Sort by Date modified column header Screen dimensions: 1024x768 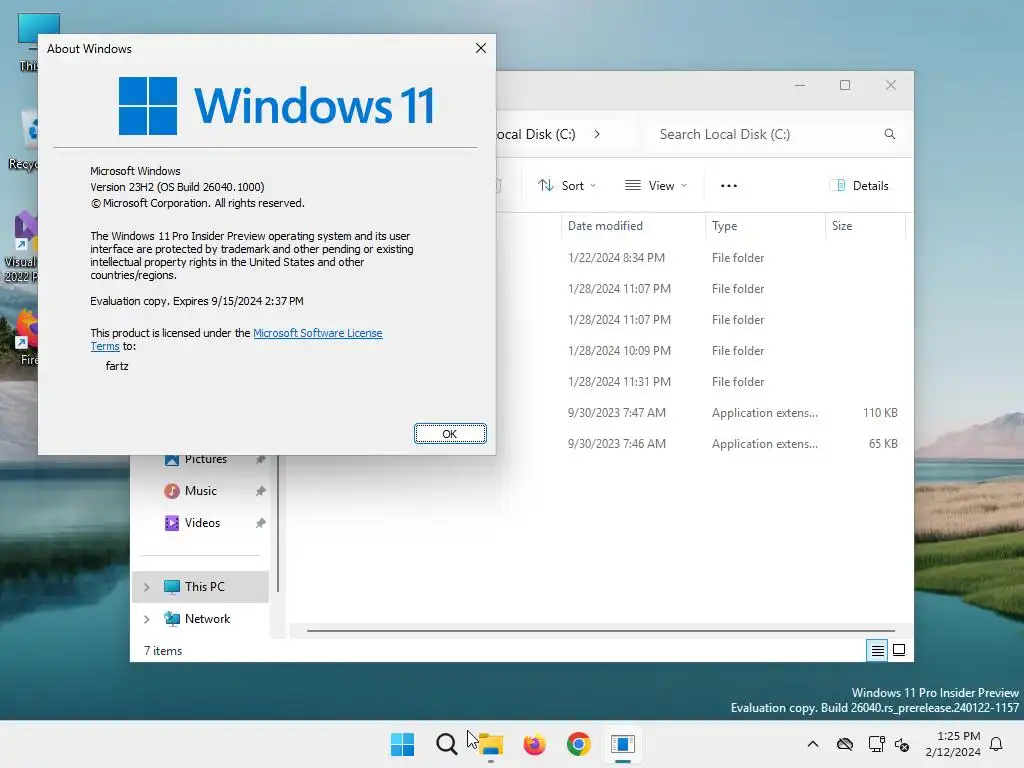click(633, 226)
